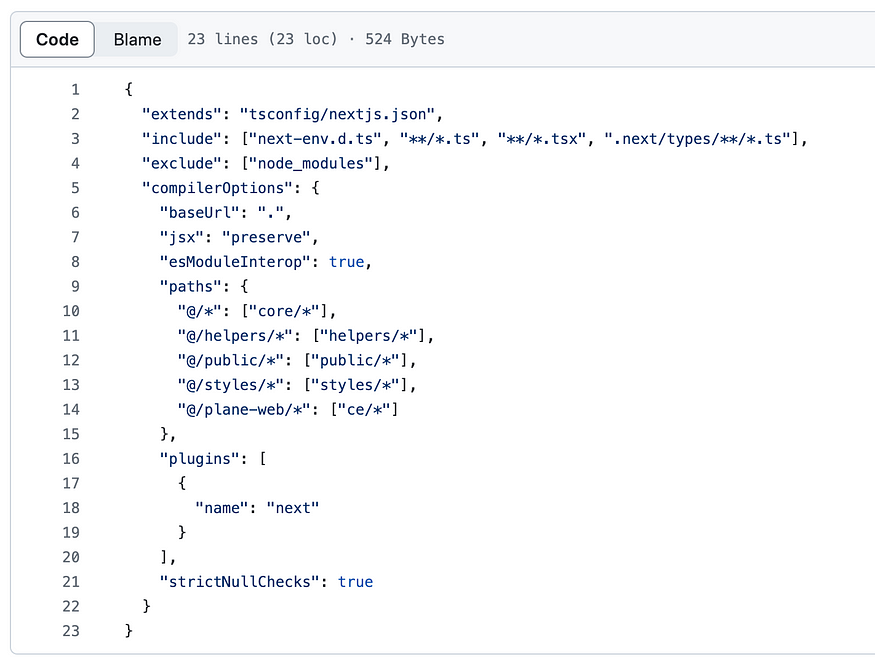Click line number 10

[71, 311]
